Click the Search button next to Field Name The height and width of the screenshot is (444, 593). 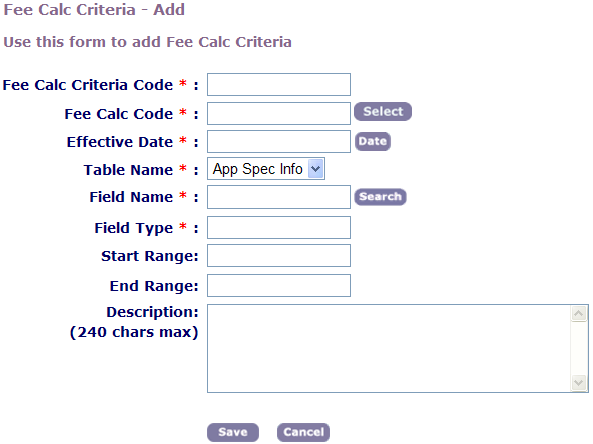coord(380,197)
